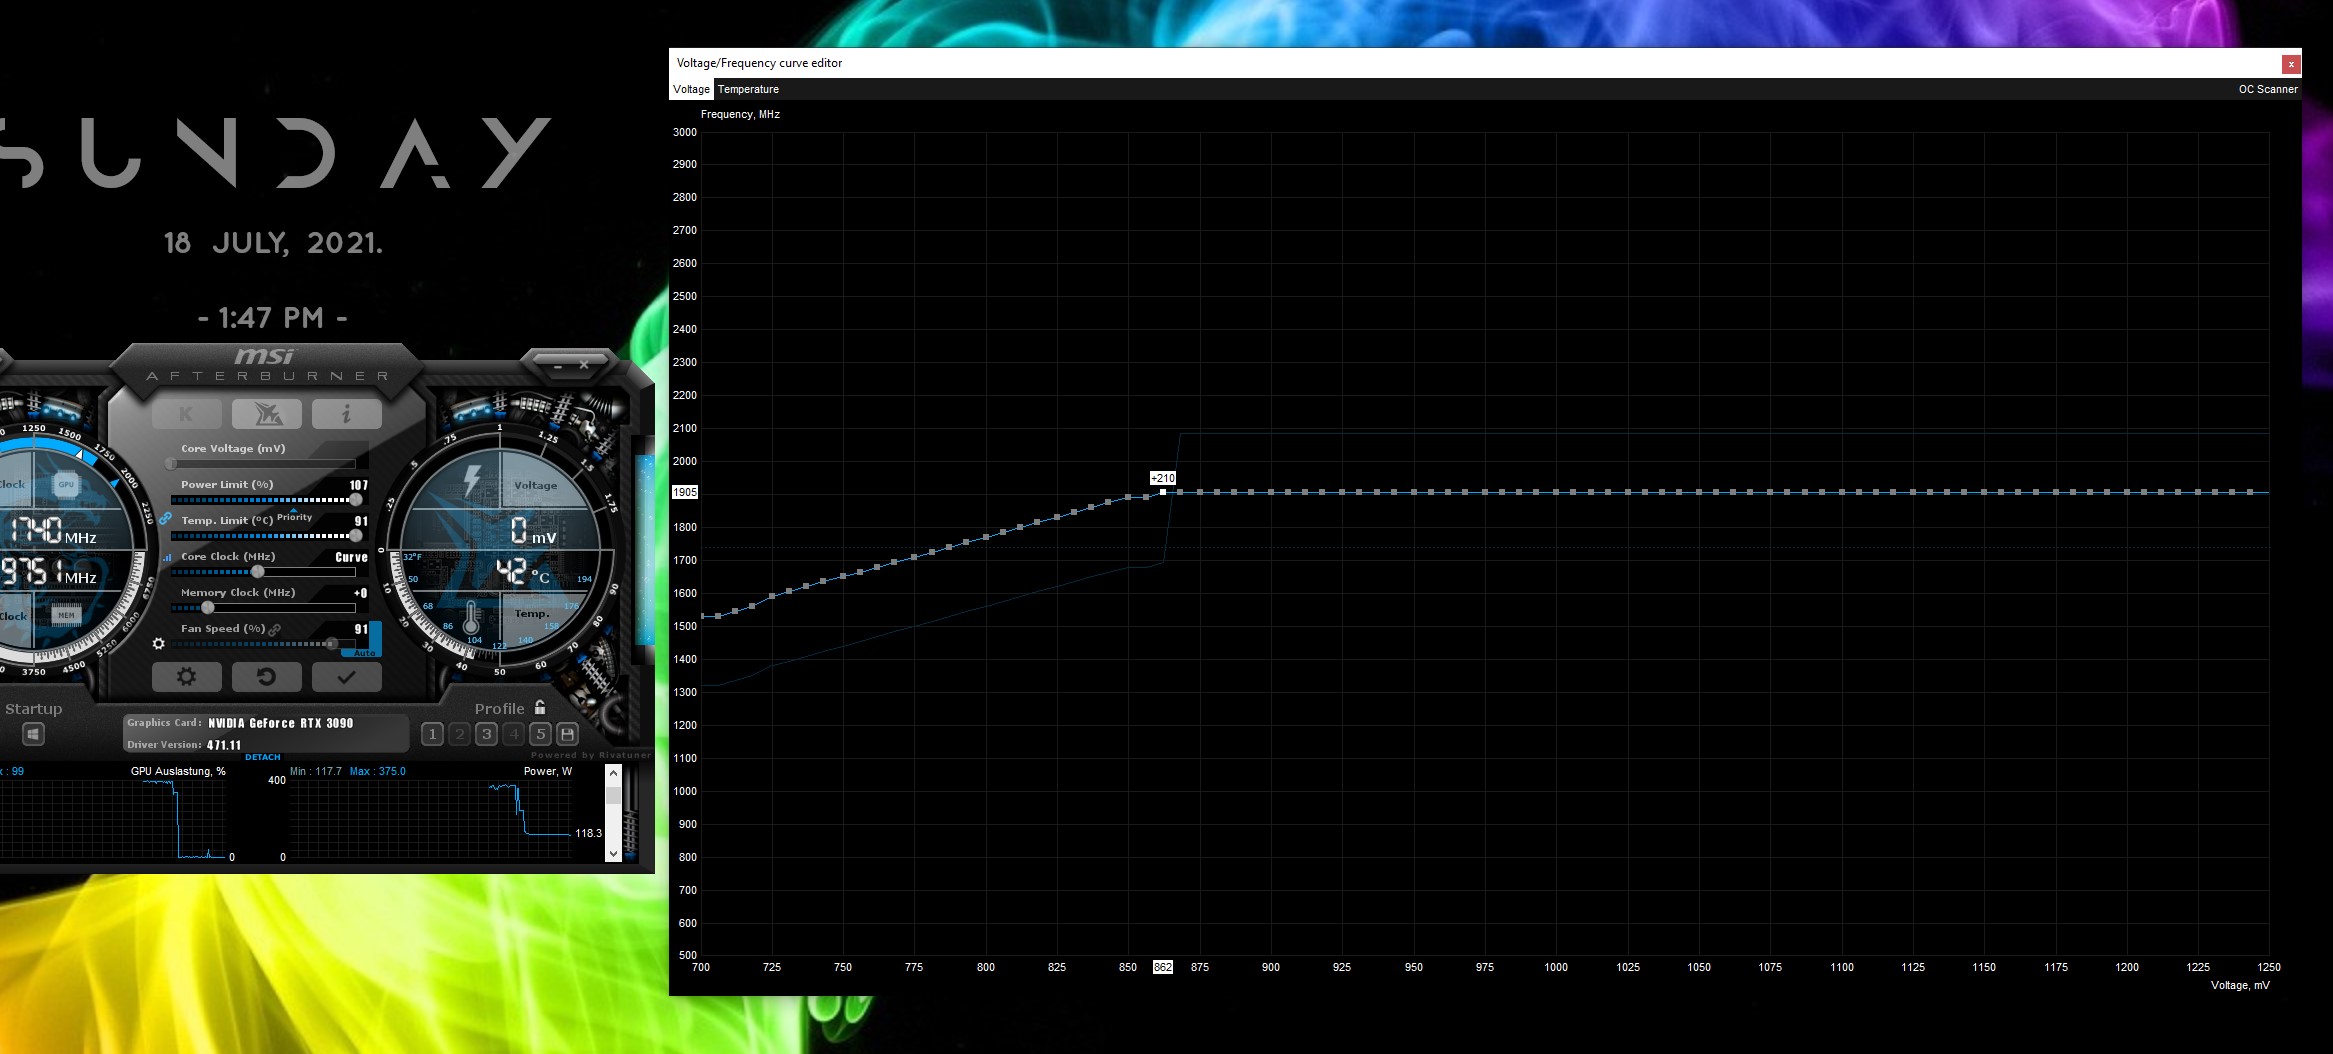The width and height of the screenshot is (2333, 1054).
Task: Select profile slot 3
Action: (486, 734)
